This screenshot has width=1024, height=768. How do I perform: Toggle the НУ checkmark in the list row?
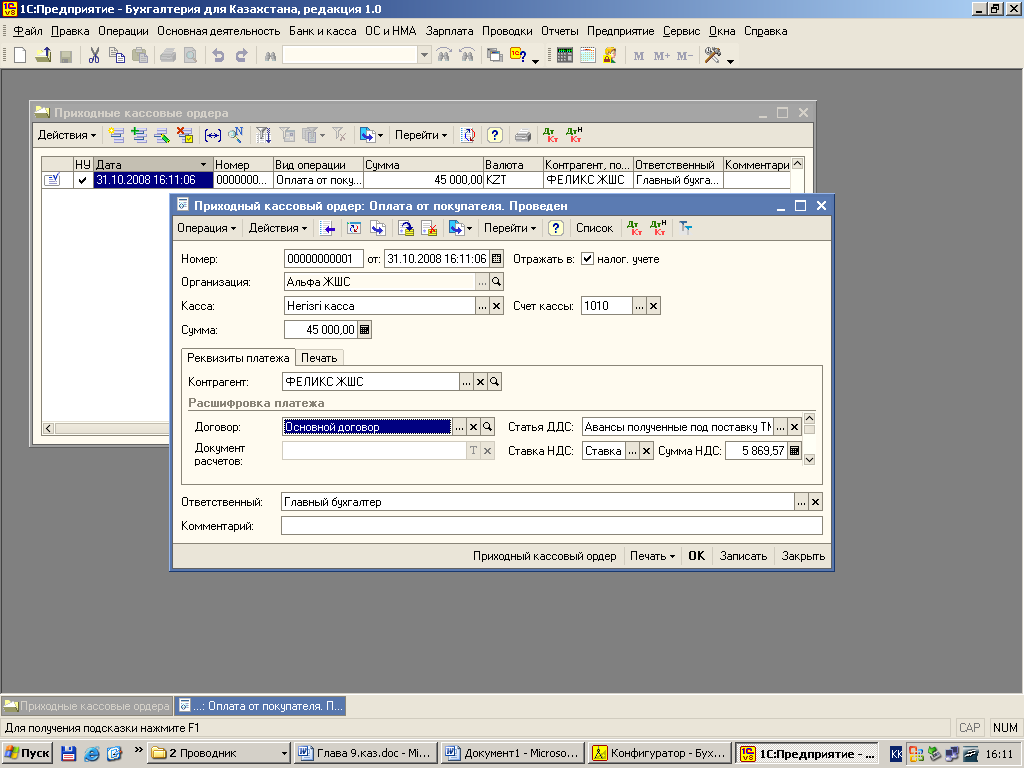82,180
